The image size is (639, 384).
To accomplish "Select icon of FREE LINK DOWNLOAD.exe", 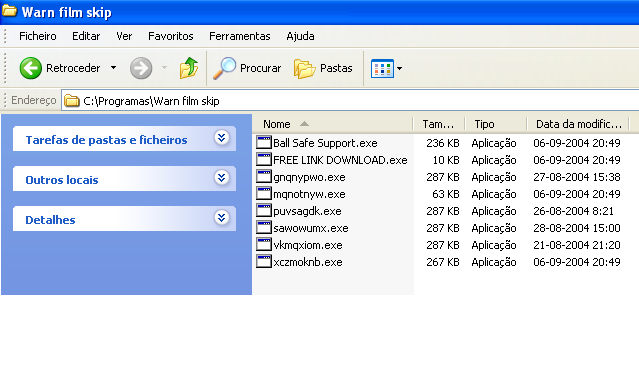I will 264,159.
